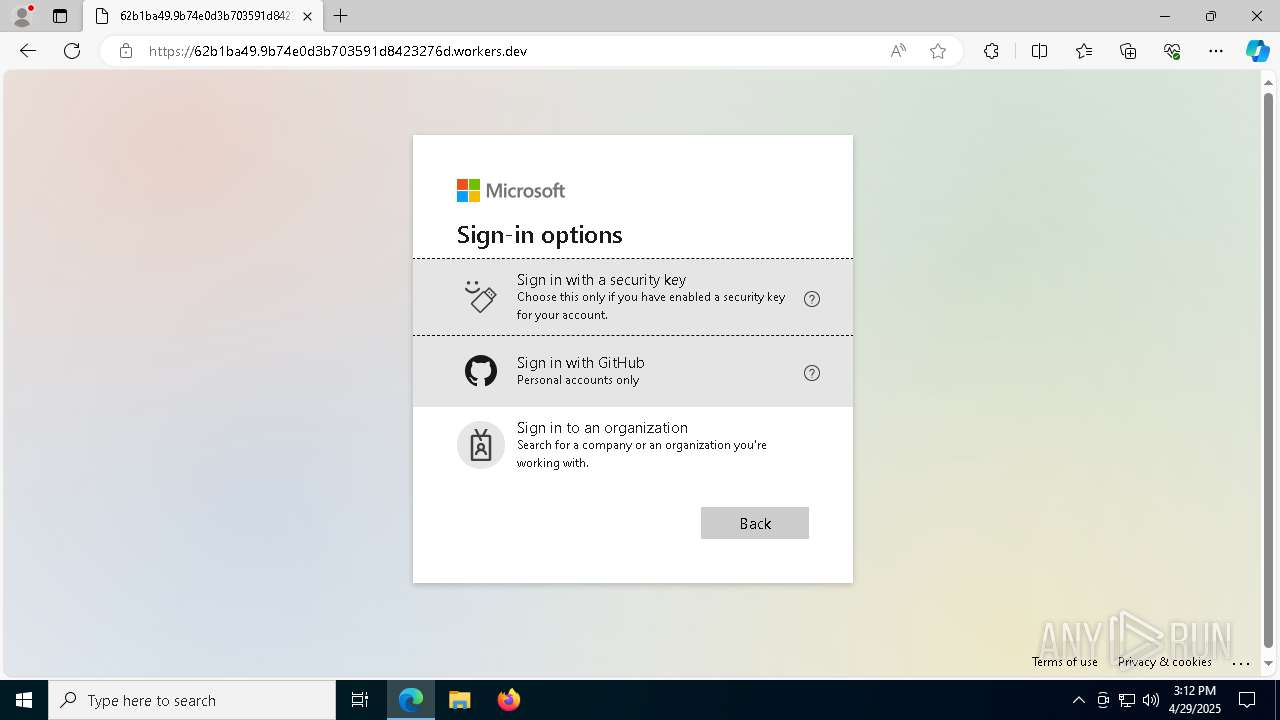Refresh the current page
The height and width of the screenshot is (720, 1280).
click(x=72, y=51)
